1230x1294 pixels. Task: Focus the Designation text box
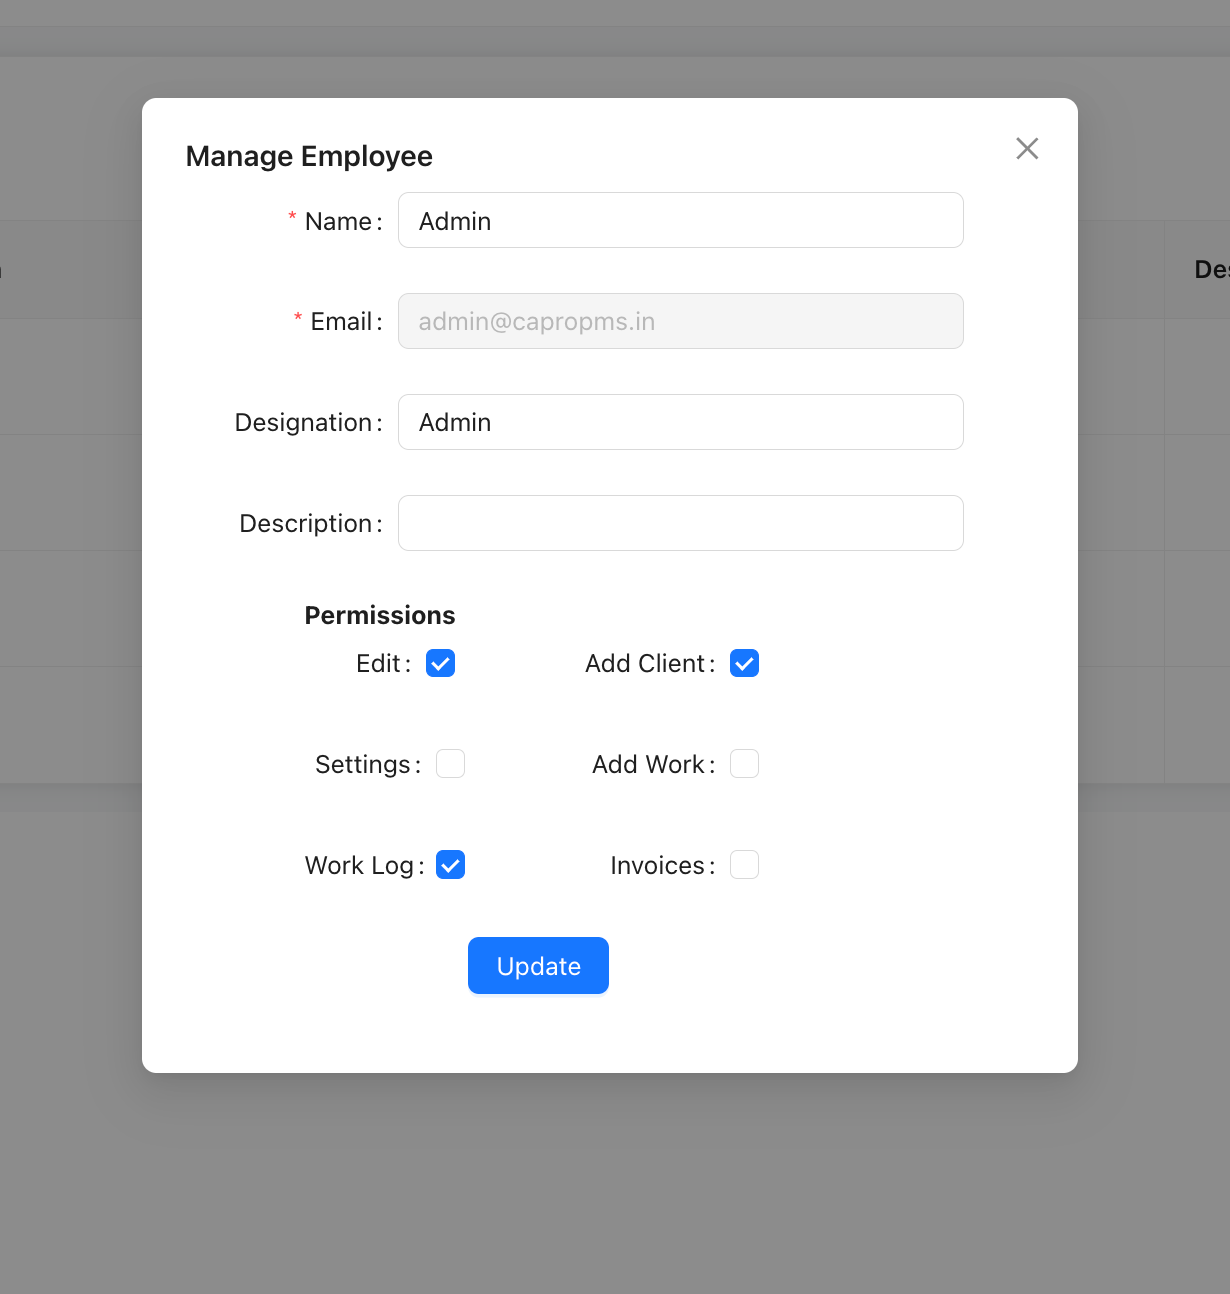680,423
